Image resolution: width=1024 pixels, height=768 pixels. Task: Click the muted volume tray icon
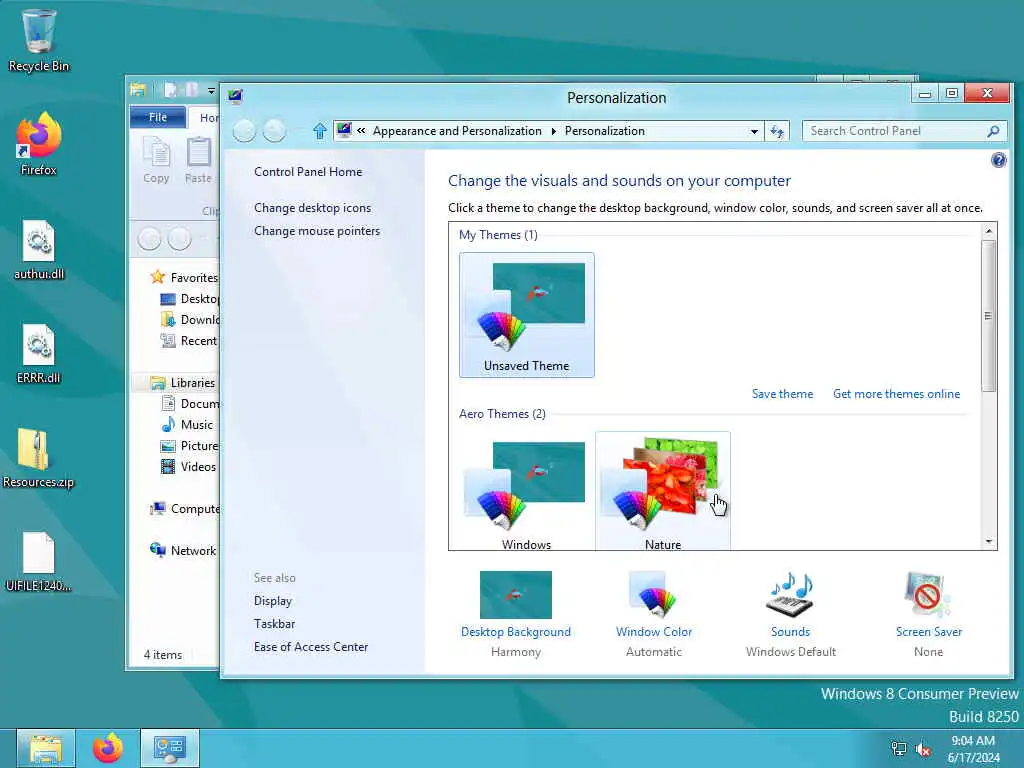[923, 749]
